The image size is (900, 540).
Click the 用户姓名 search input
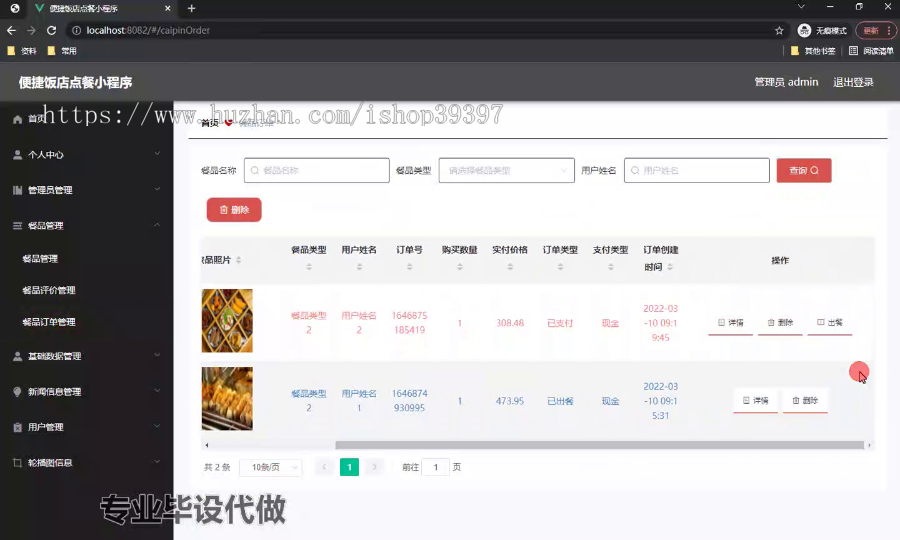pyautogui.click(x=697, y=170)
